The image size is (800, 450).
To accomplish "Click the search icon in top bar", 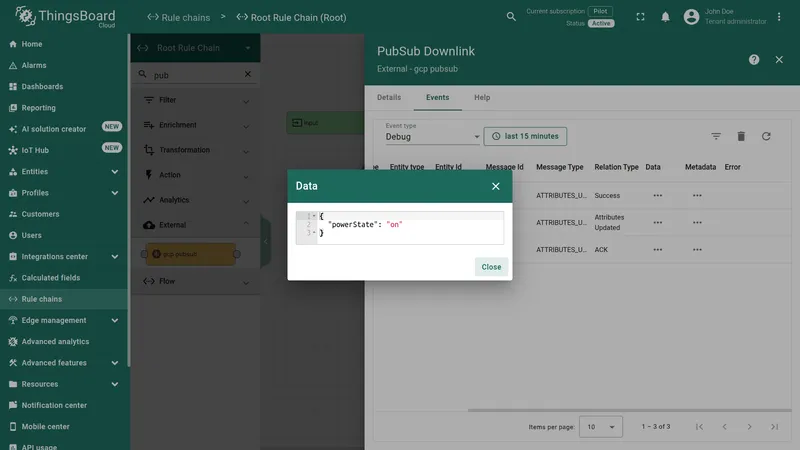I will pos(511,17).
